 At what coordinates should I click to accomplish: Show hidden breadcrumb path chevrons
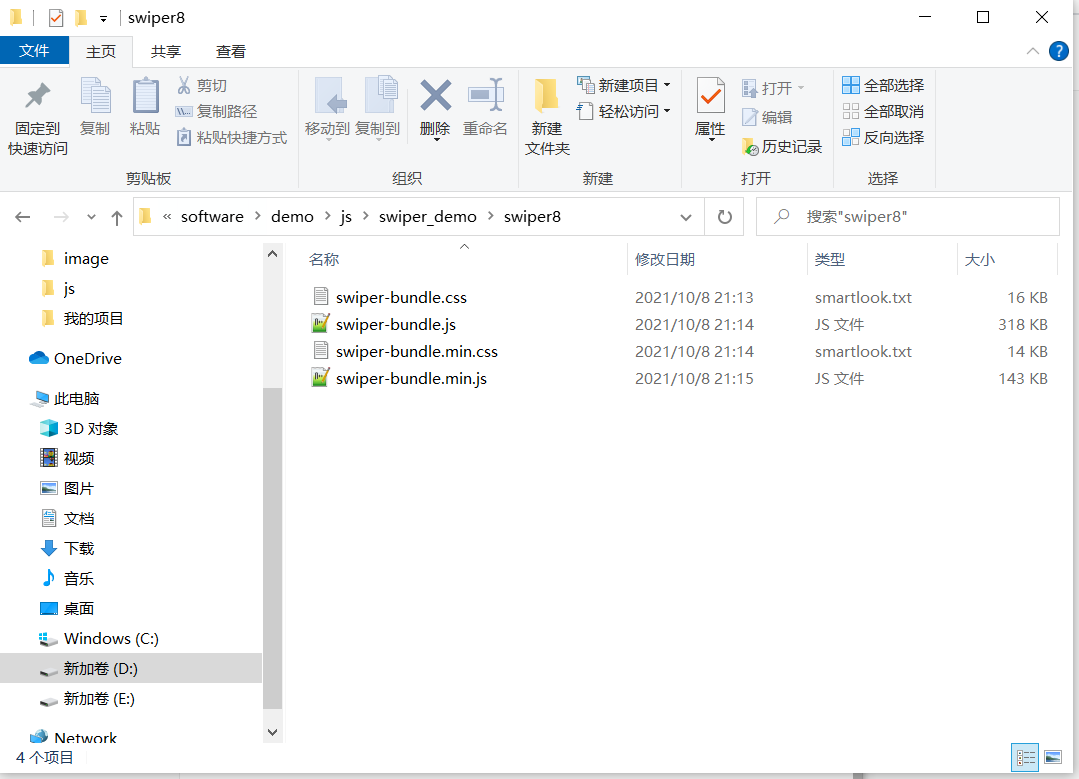coord(167,217)
